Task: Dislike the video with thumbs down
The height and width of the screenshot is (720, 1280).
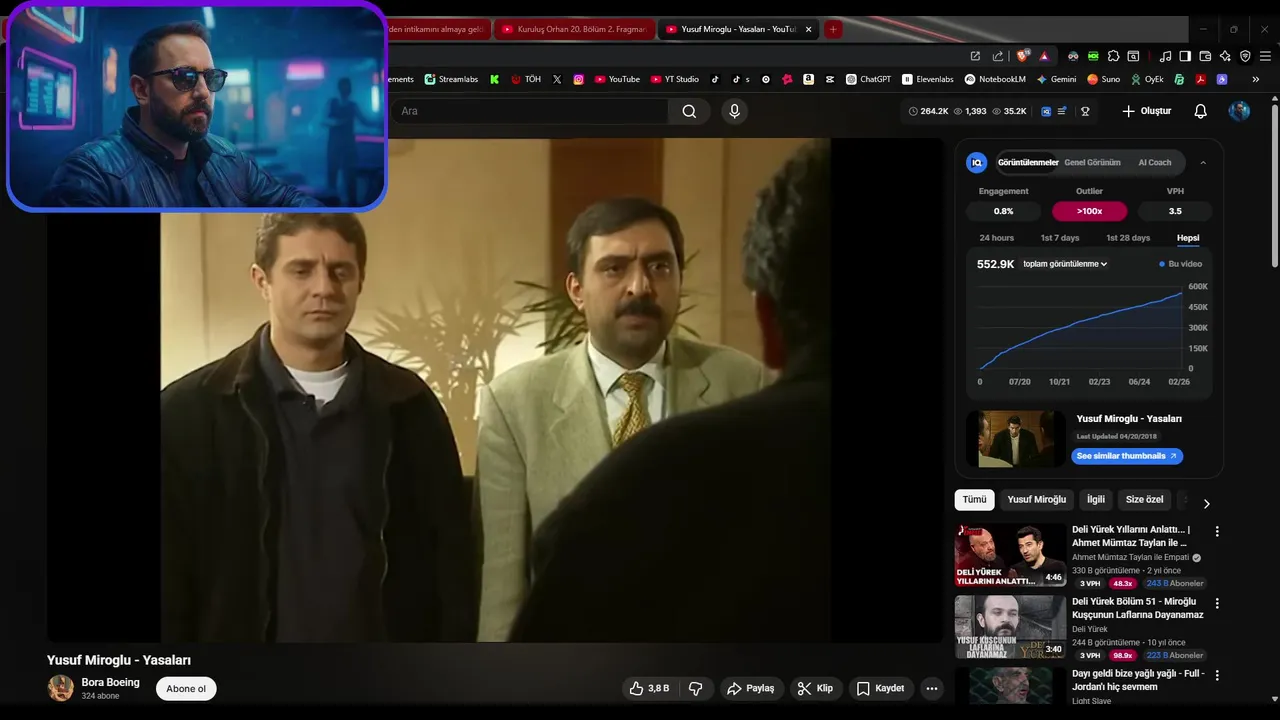Action: point(696,688)
